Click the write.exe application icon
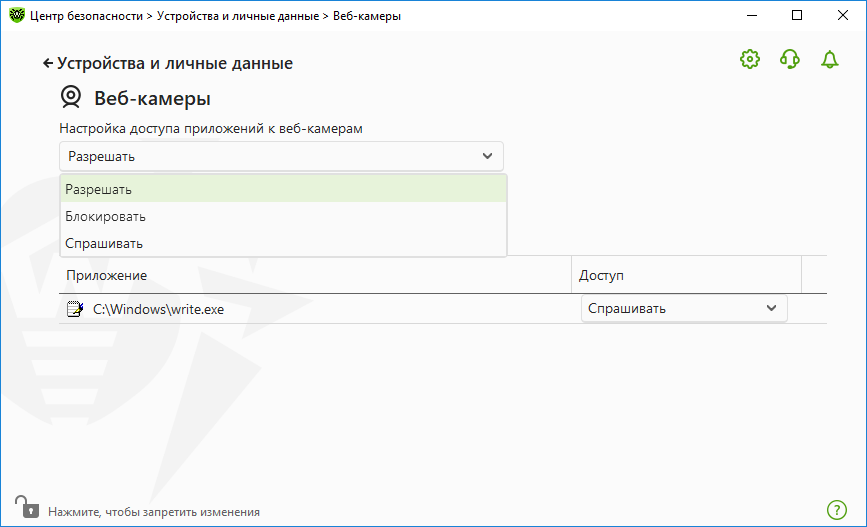Image resolution: width=867 pixels, height=527 pixels. pyautogui.click(x=75, y=309)
